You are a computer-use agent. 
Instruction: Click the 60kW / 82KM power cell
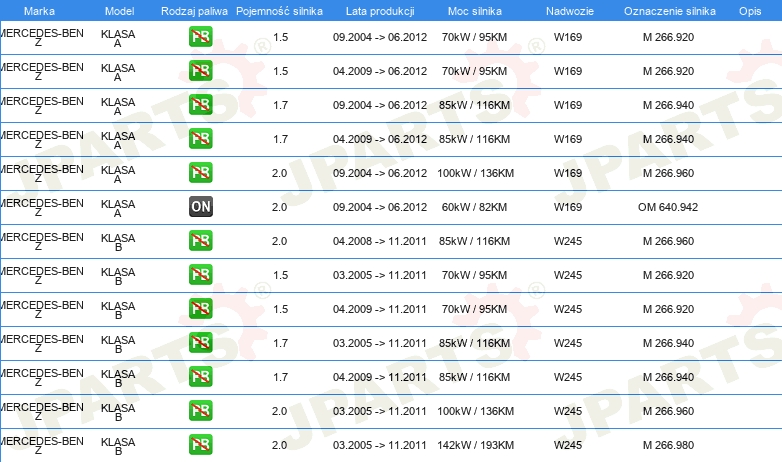coord(474,207)
